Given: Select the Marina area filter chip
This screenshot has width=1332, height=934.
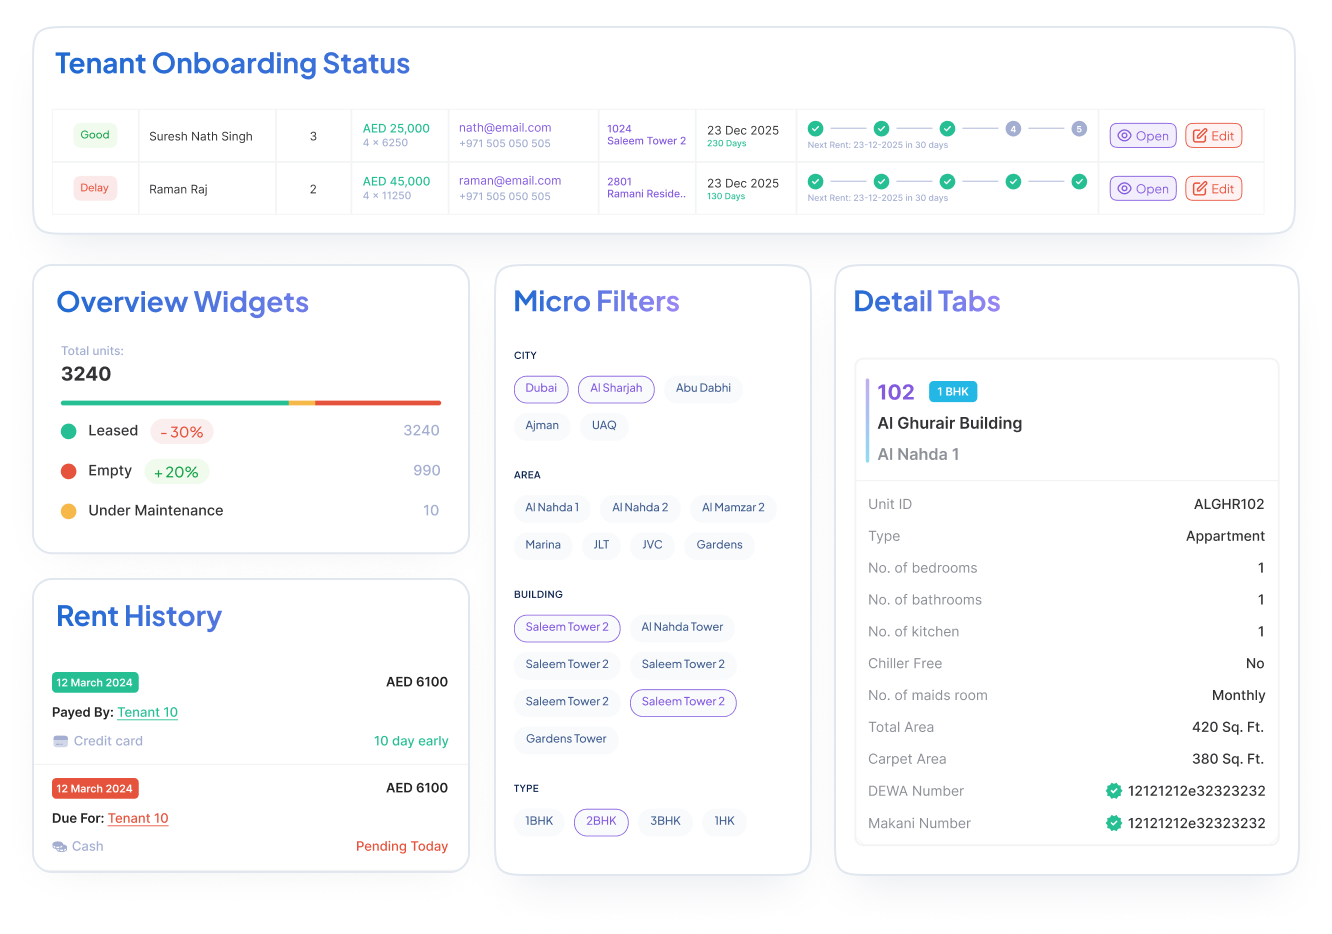Looking at the screenshot, I should coord(543,545).
